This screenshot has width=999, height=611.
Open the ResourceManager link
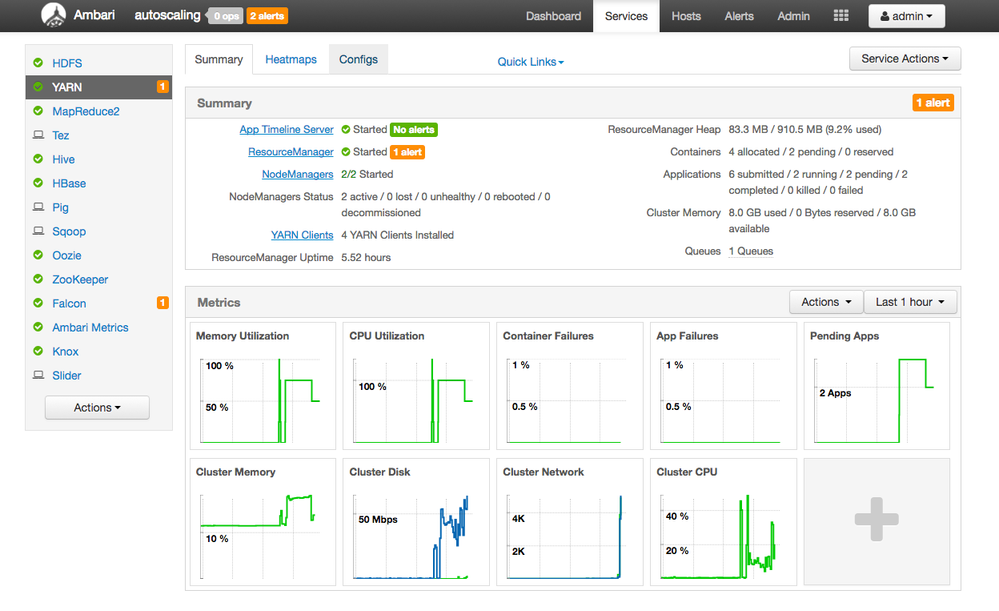click(x=291, y=152)
